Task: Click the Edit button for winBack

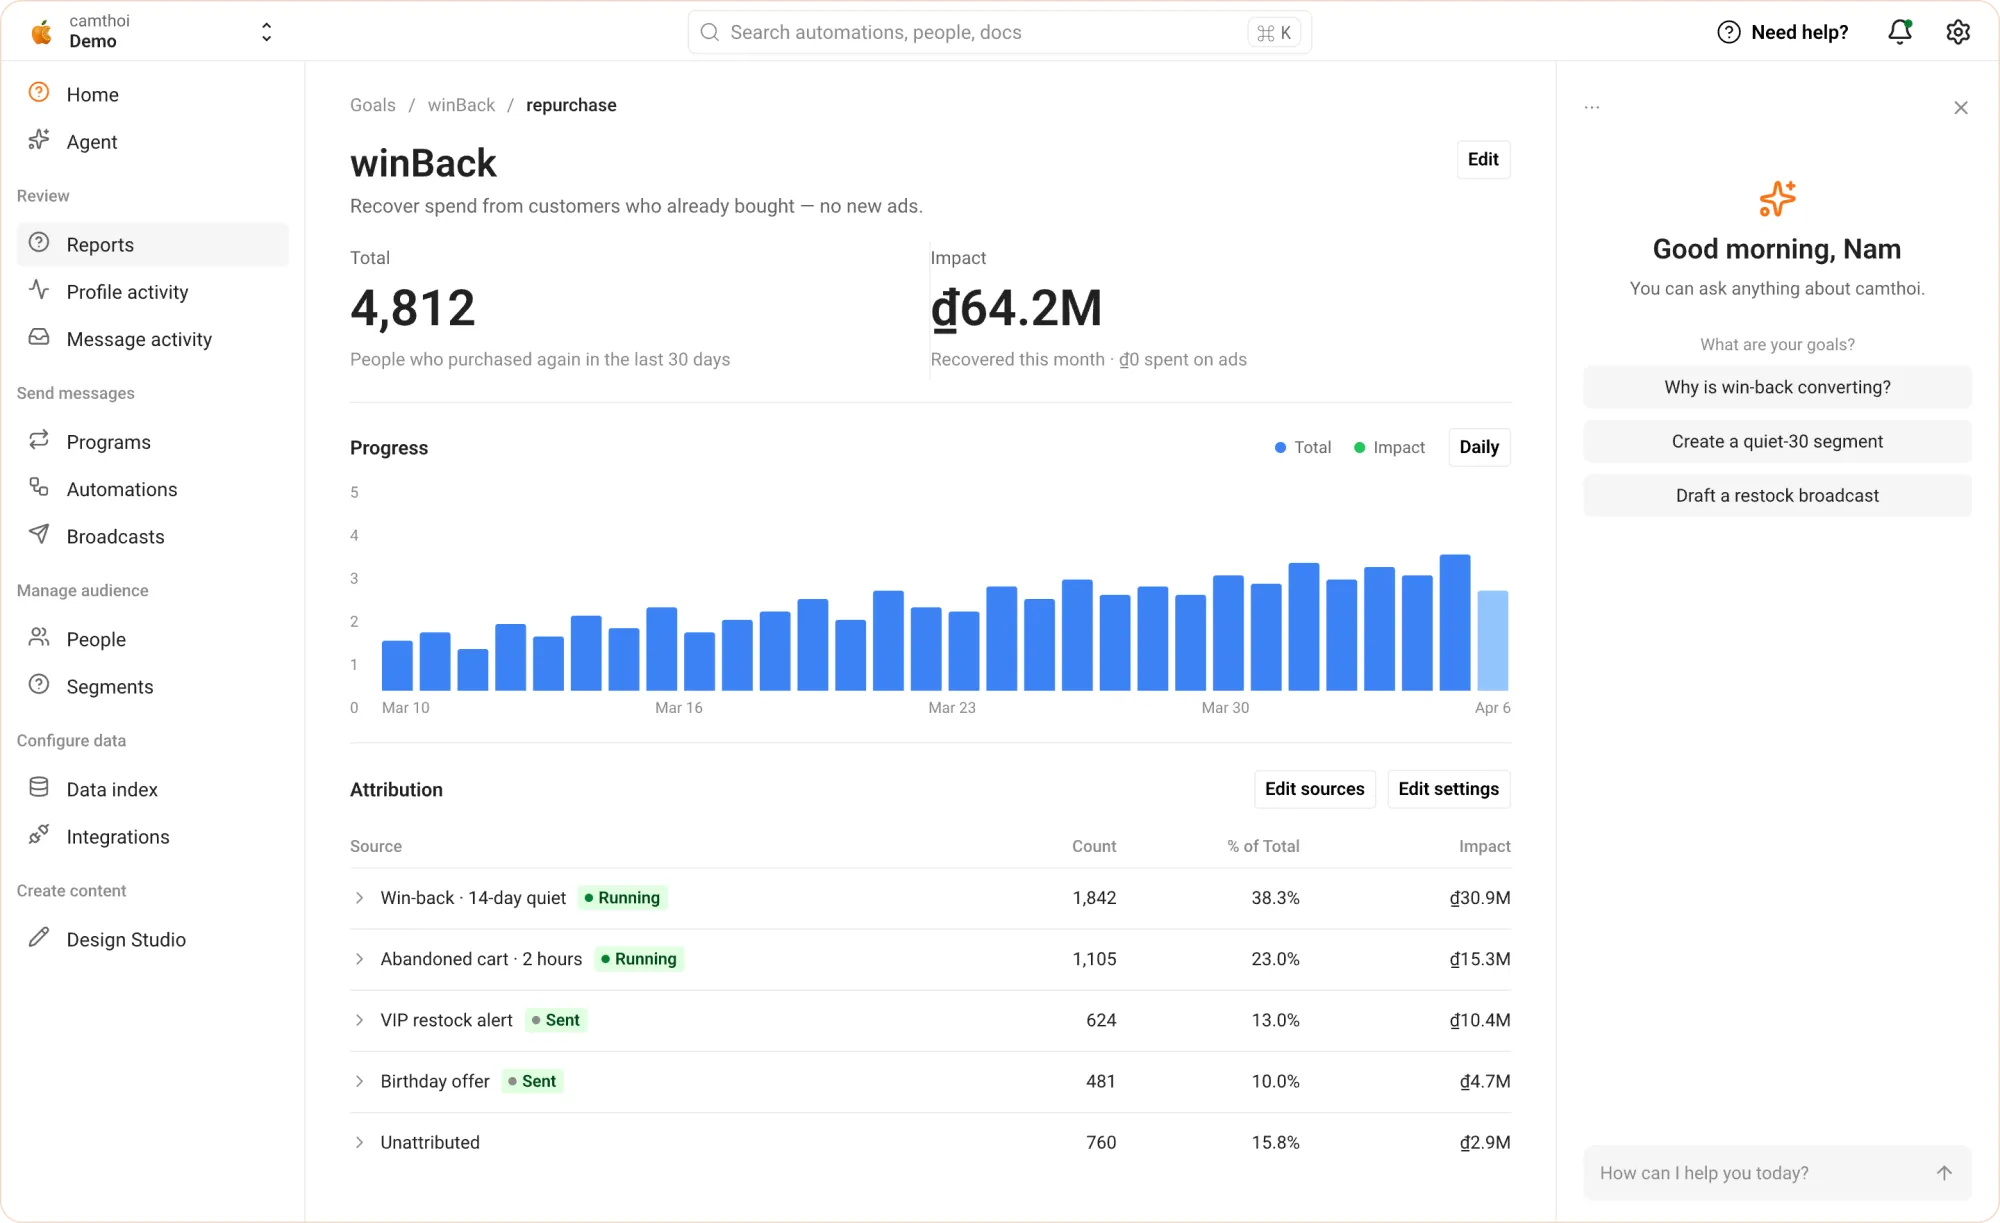Action: (1483, 159)
